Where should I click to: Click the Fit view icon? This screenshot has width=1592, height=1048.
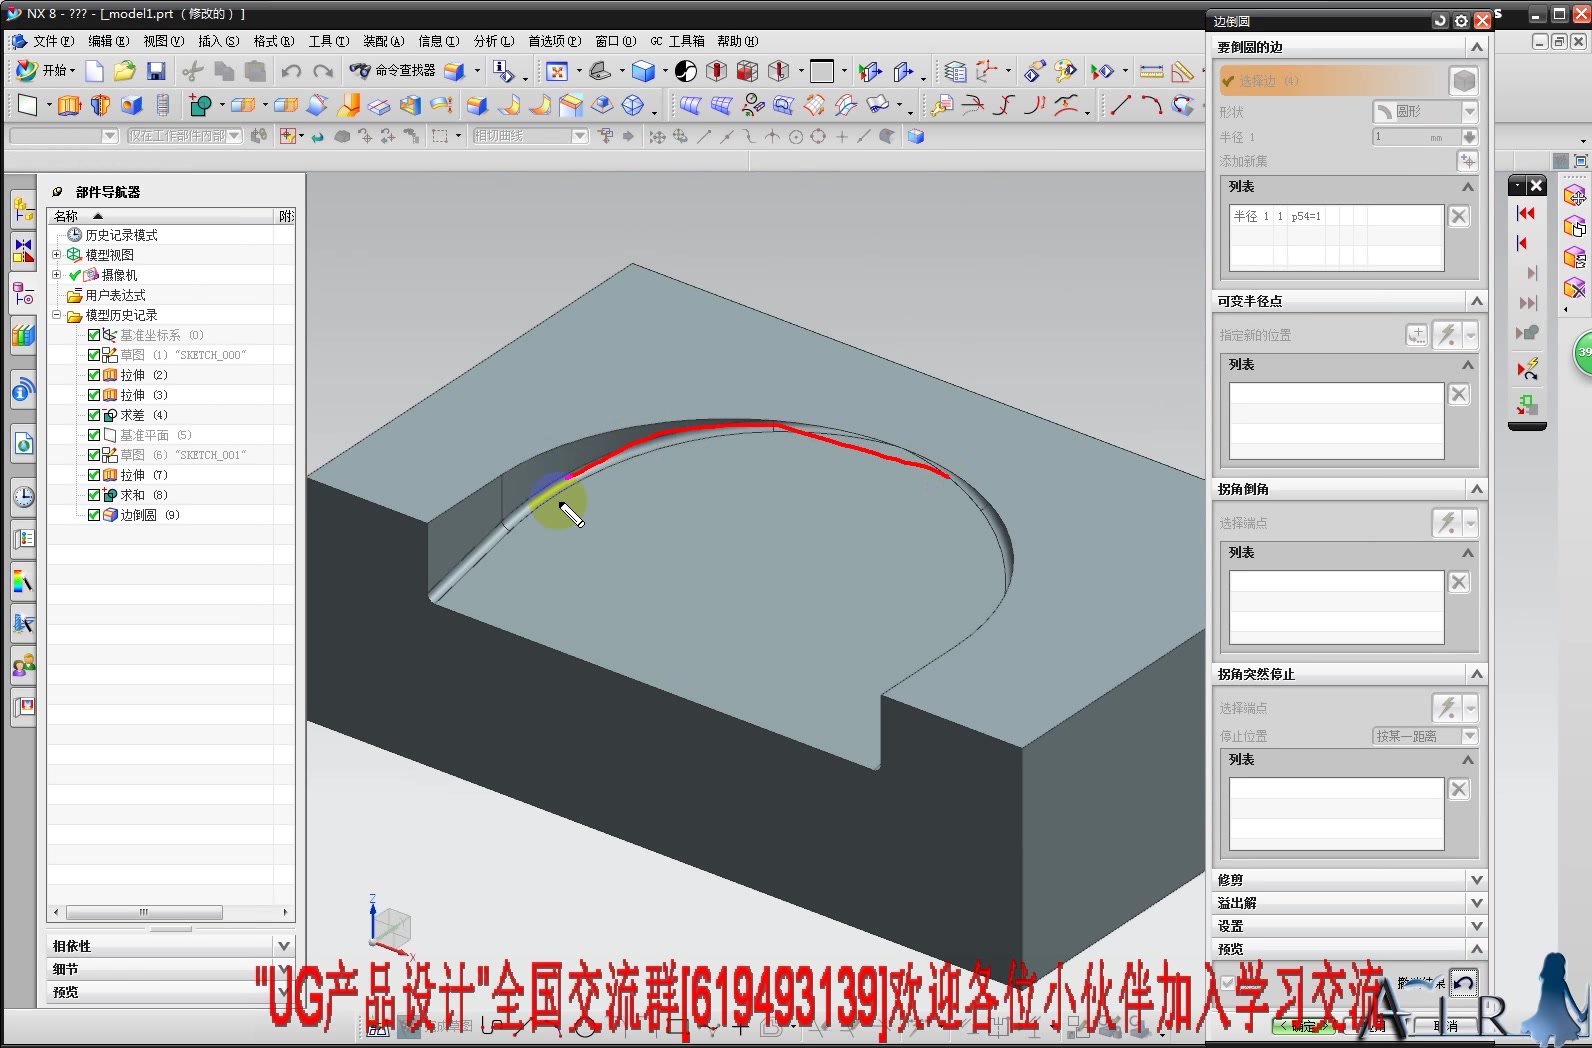pyautogui.click(x=557, y=71)
